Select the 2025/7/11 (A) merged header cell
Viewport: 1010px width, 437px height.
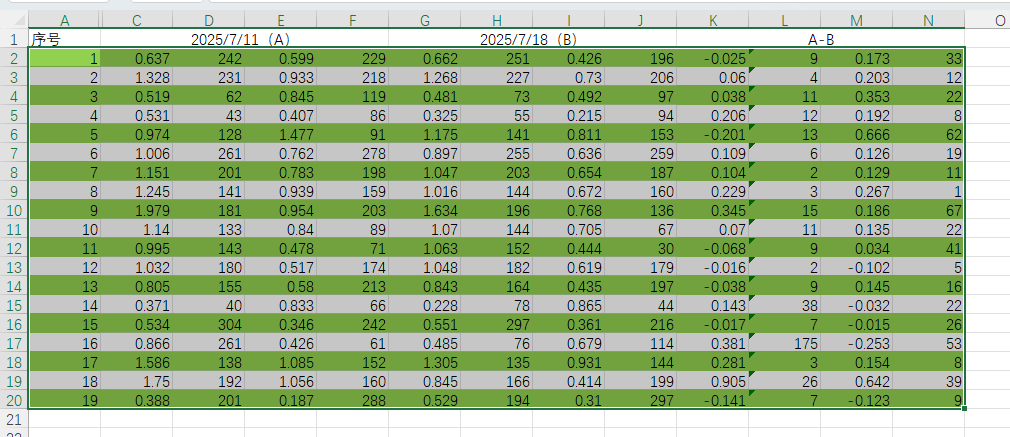pyautogui.click(x=244, y=40)
